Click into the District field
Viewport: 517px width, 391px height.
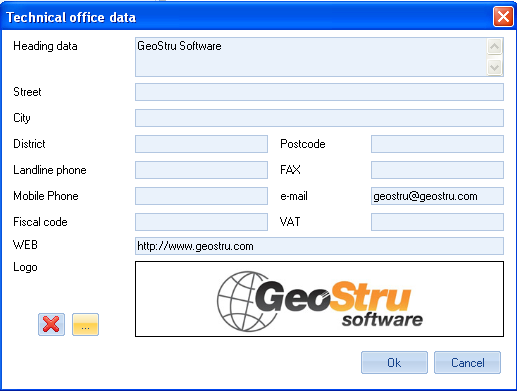point(201,144)
